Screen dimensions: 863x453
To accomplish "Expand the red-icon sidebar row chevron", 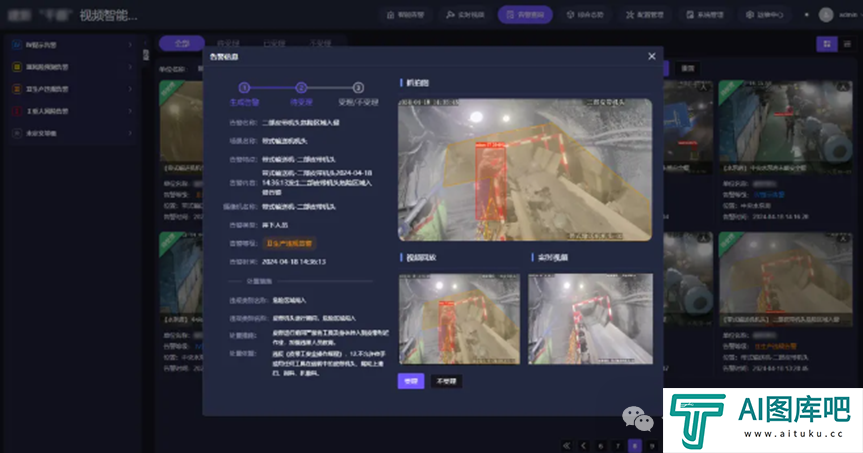I will (130, 111).
